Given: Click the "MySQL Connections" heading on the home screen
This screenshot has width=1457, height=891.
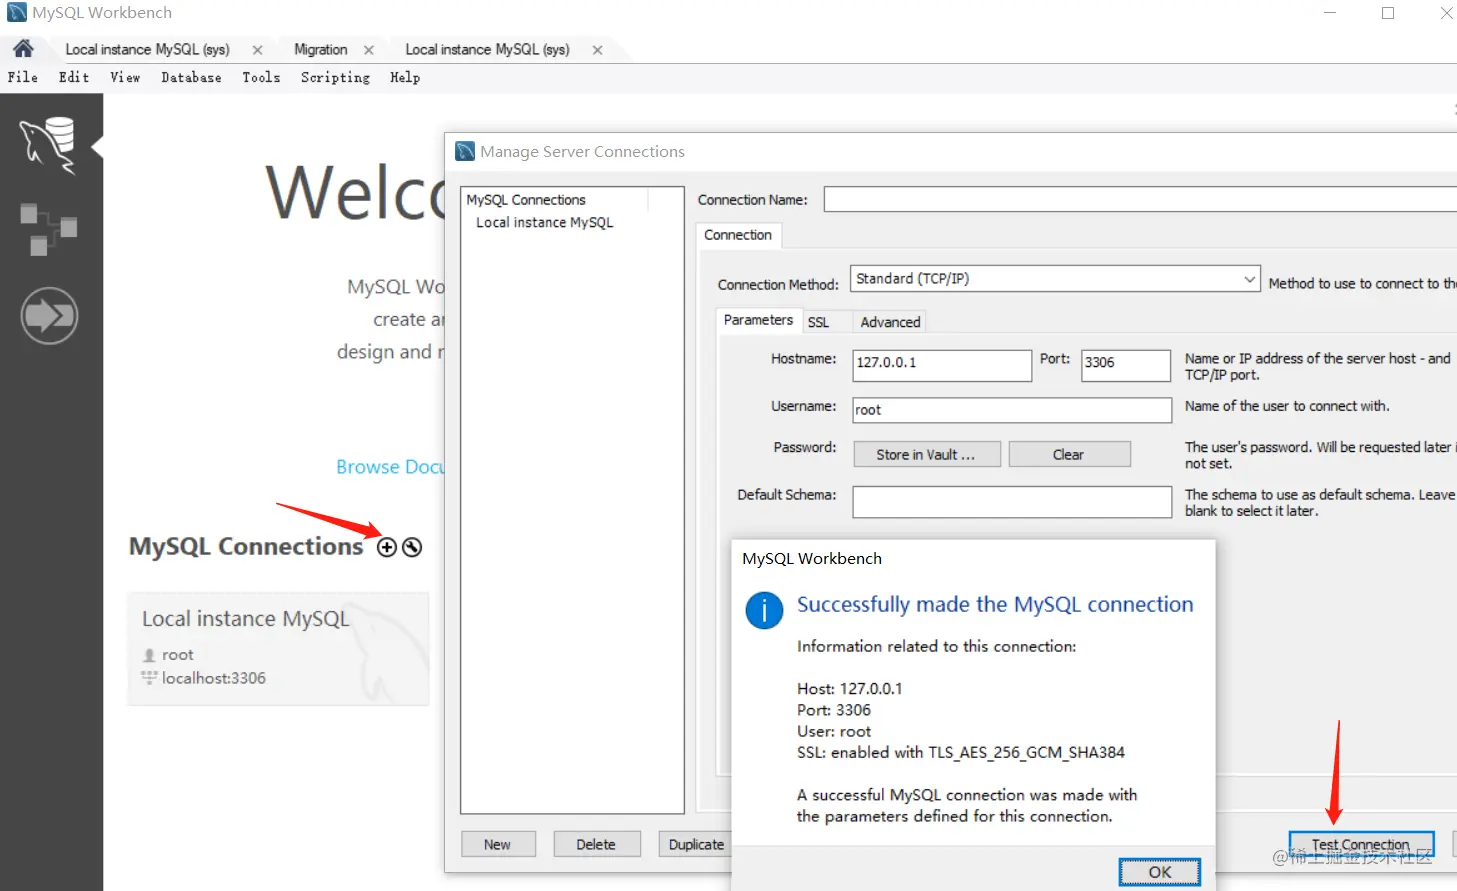Looking at the screenshot, I should tap(246, 546).
